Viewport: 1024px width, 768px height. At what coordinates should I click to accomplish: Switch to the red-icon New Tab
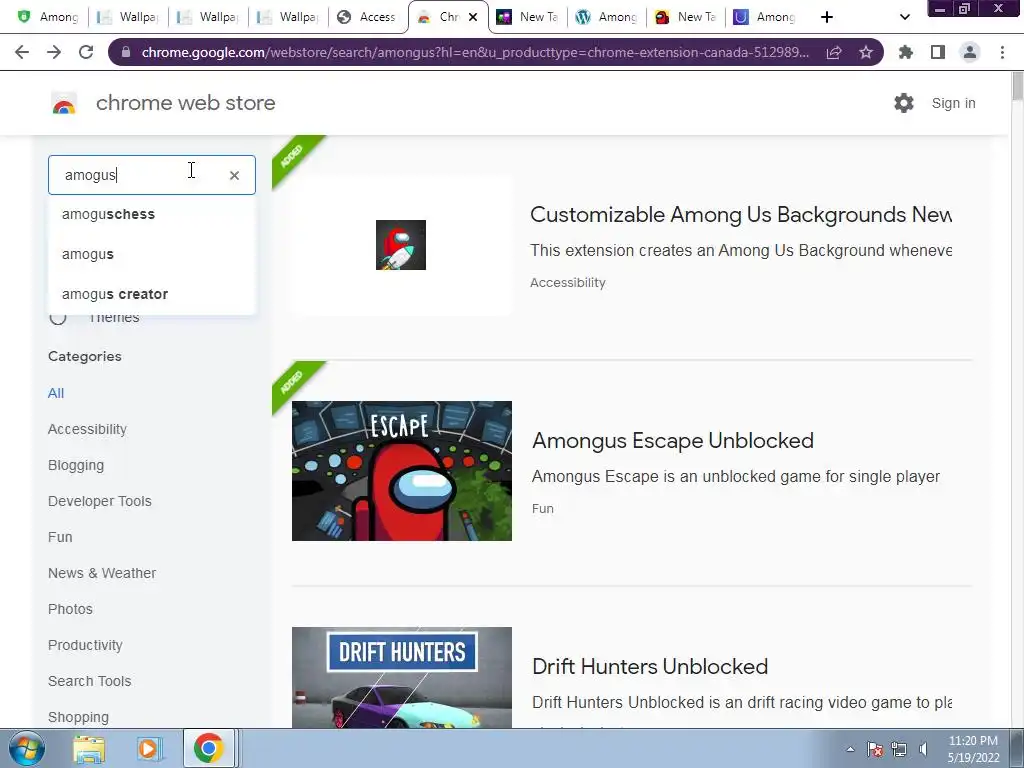[686, 17]
